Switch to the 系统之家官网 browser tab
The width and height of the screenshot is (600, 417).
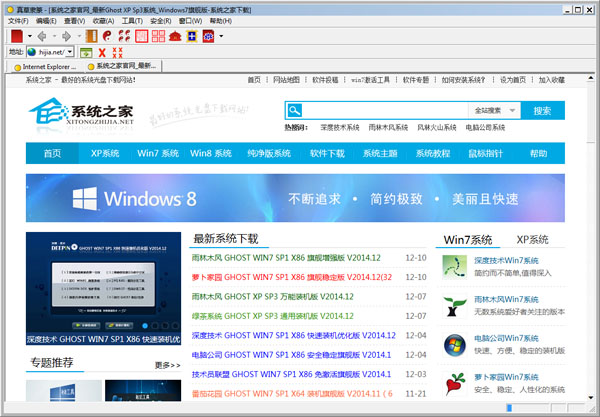click(x=122, y=66)
